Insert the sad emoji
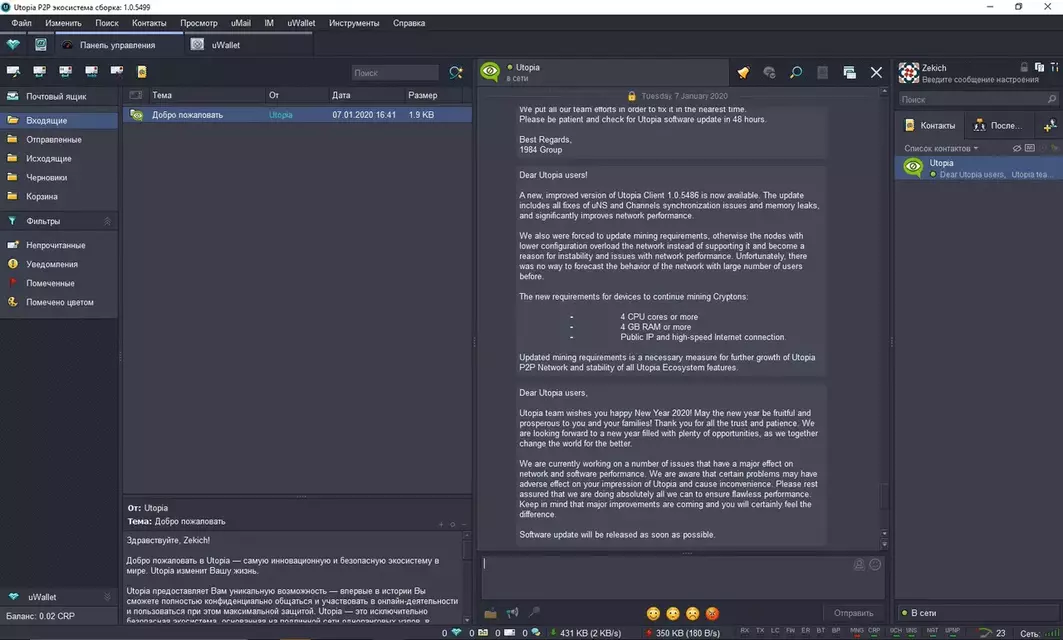The height and width of the screenshot is (640, 1063). [x=692, y=614]
